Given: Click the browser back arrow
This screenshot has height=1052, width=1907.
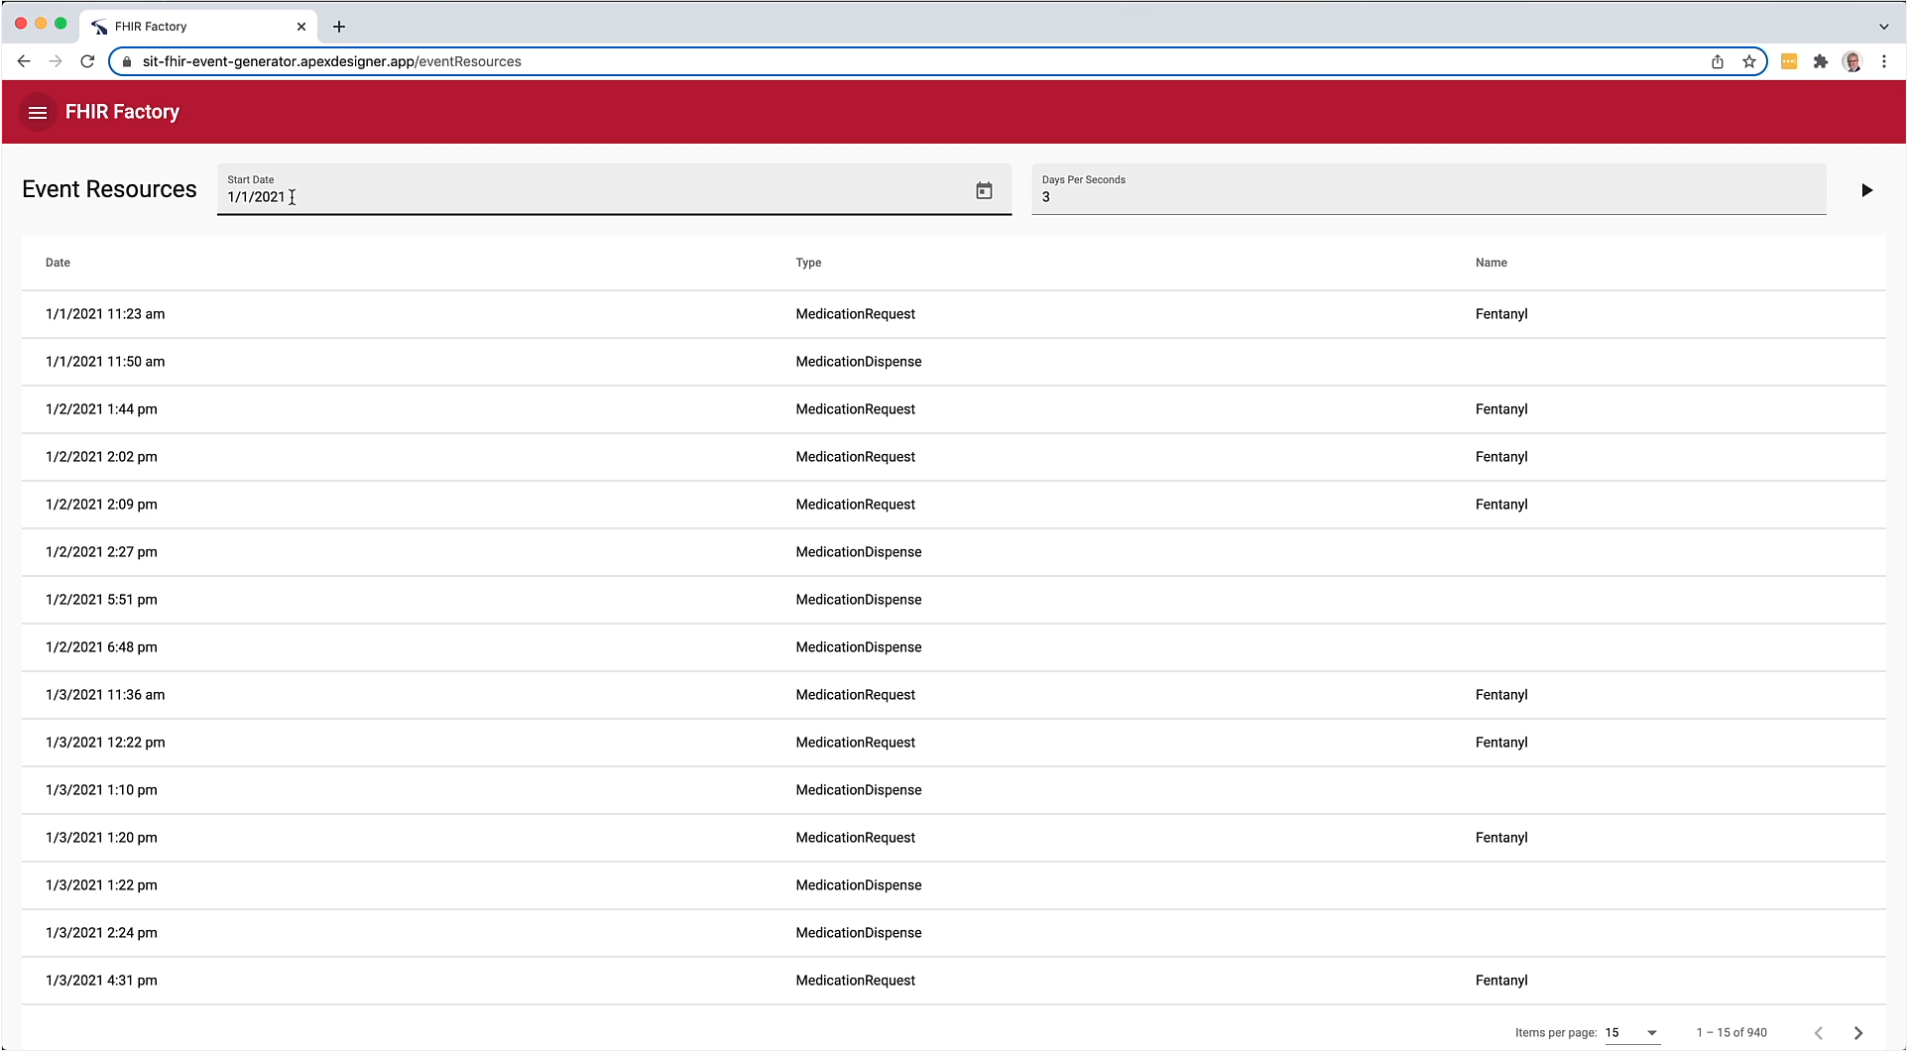Looking at the screenshot, I should click(x=24, y=61).
